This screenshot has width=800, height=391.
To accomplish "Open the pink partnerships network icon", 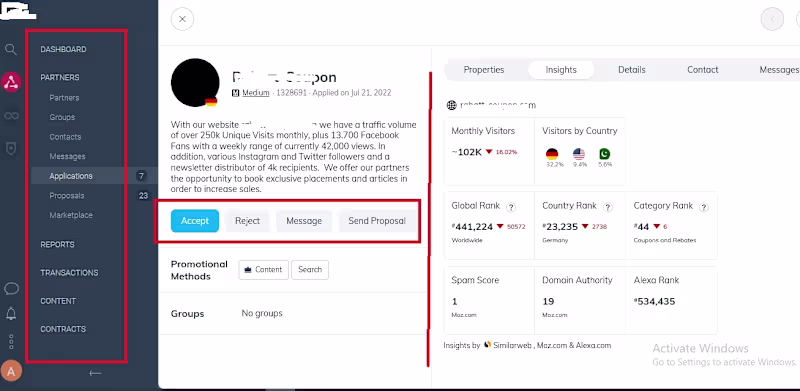I will click(x=11, y=82).
